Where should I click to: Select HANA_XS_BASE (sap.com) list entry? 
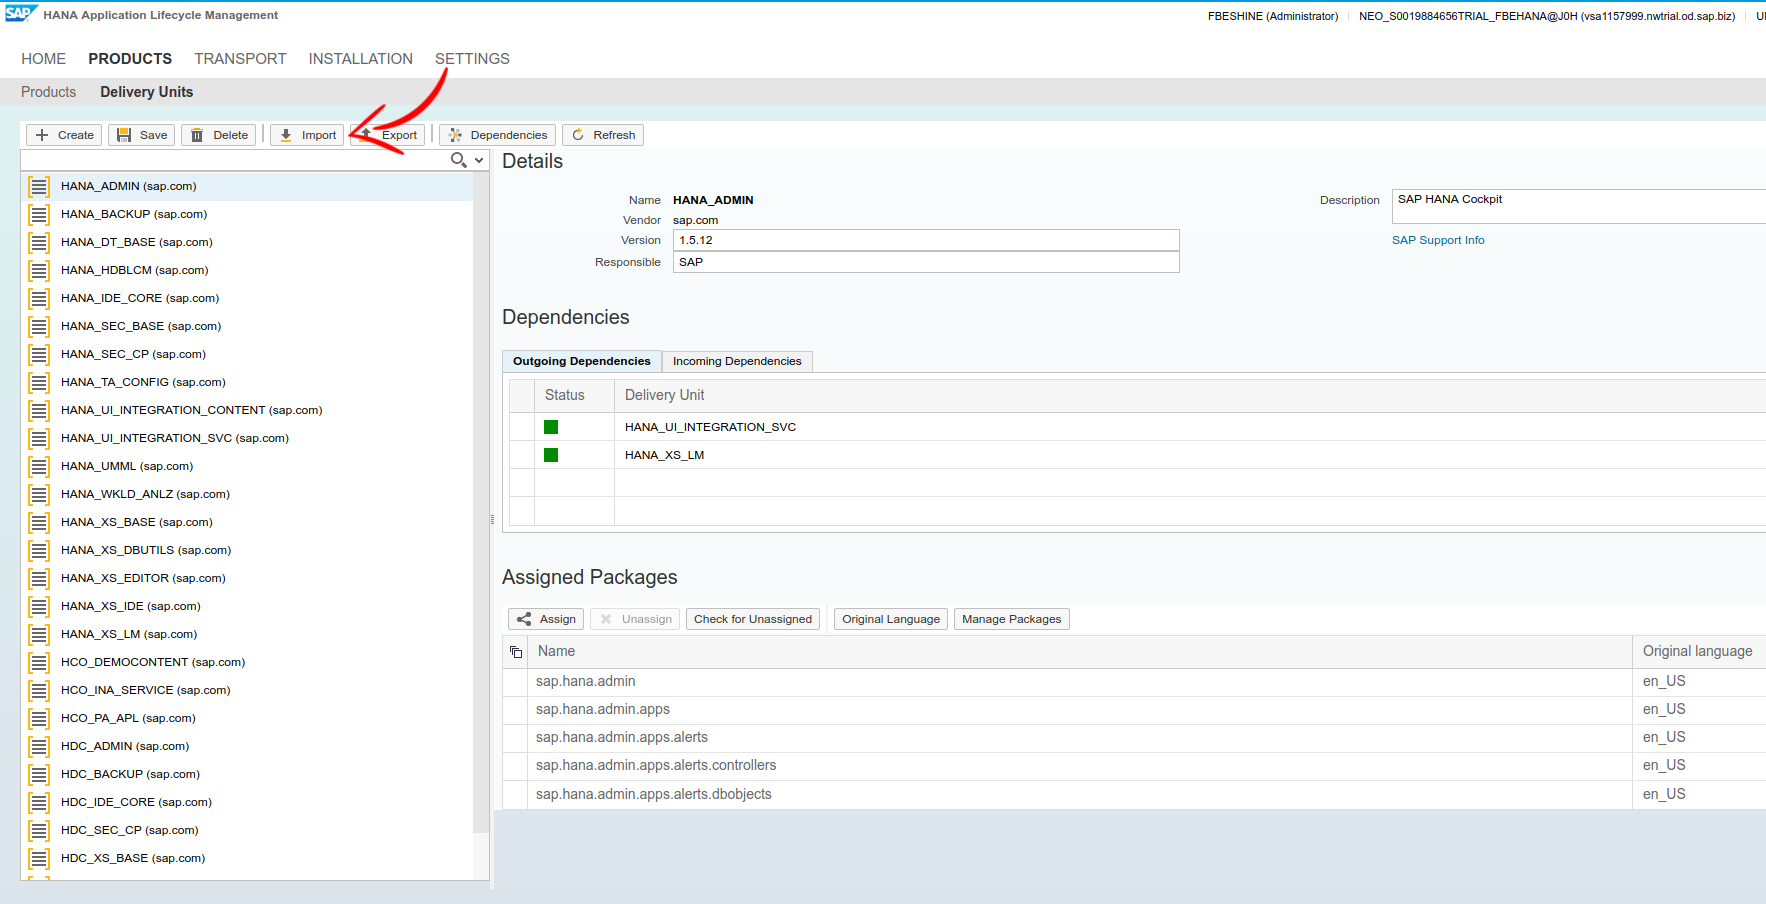pyautogui.click(x=247, y=522)
